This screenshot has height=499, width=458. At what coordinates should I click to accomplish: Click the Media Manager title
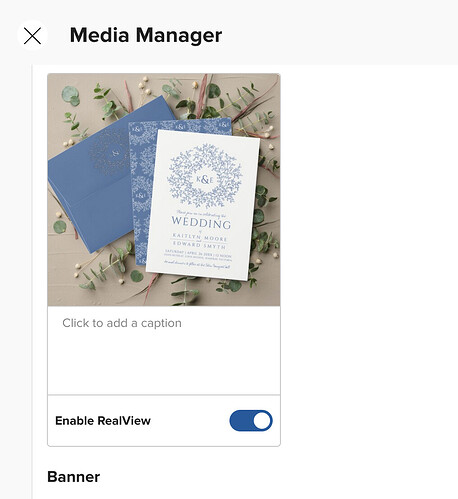coord(146,35)
